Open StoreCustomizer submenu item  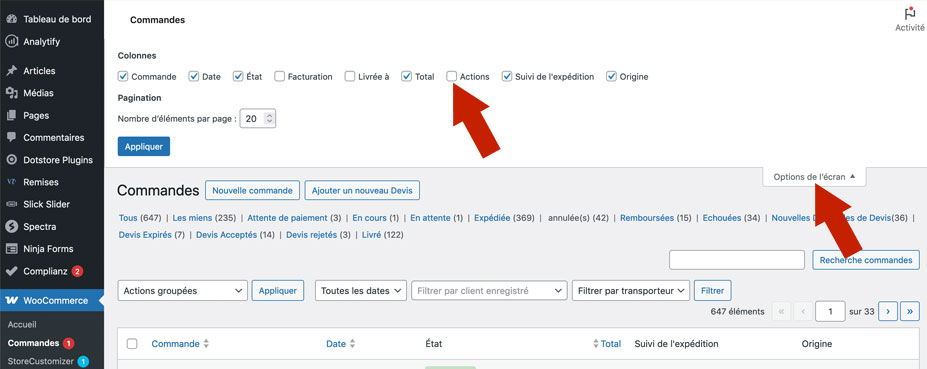pyautogui.click(x=40, y=361)
